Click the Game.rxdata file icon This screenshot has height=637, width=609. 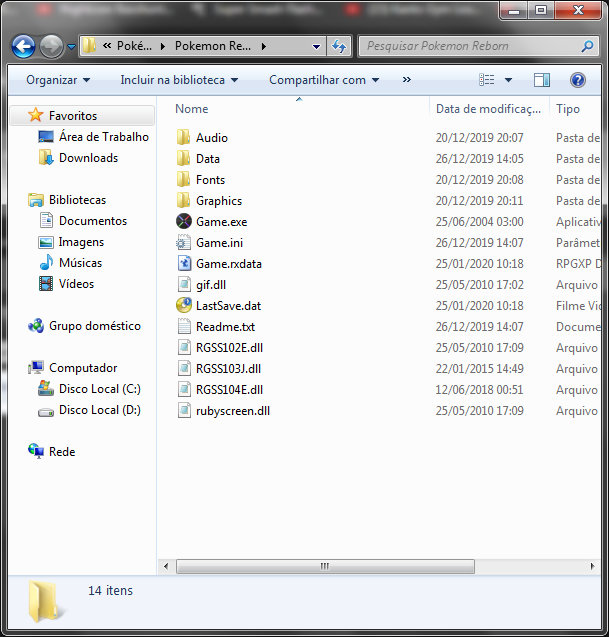click(184, 264)
